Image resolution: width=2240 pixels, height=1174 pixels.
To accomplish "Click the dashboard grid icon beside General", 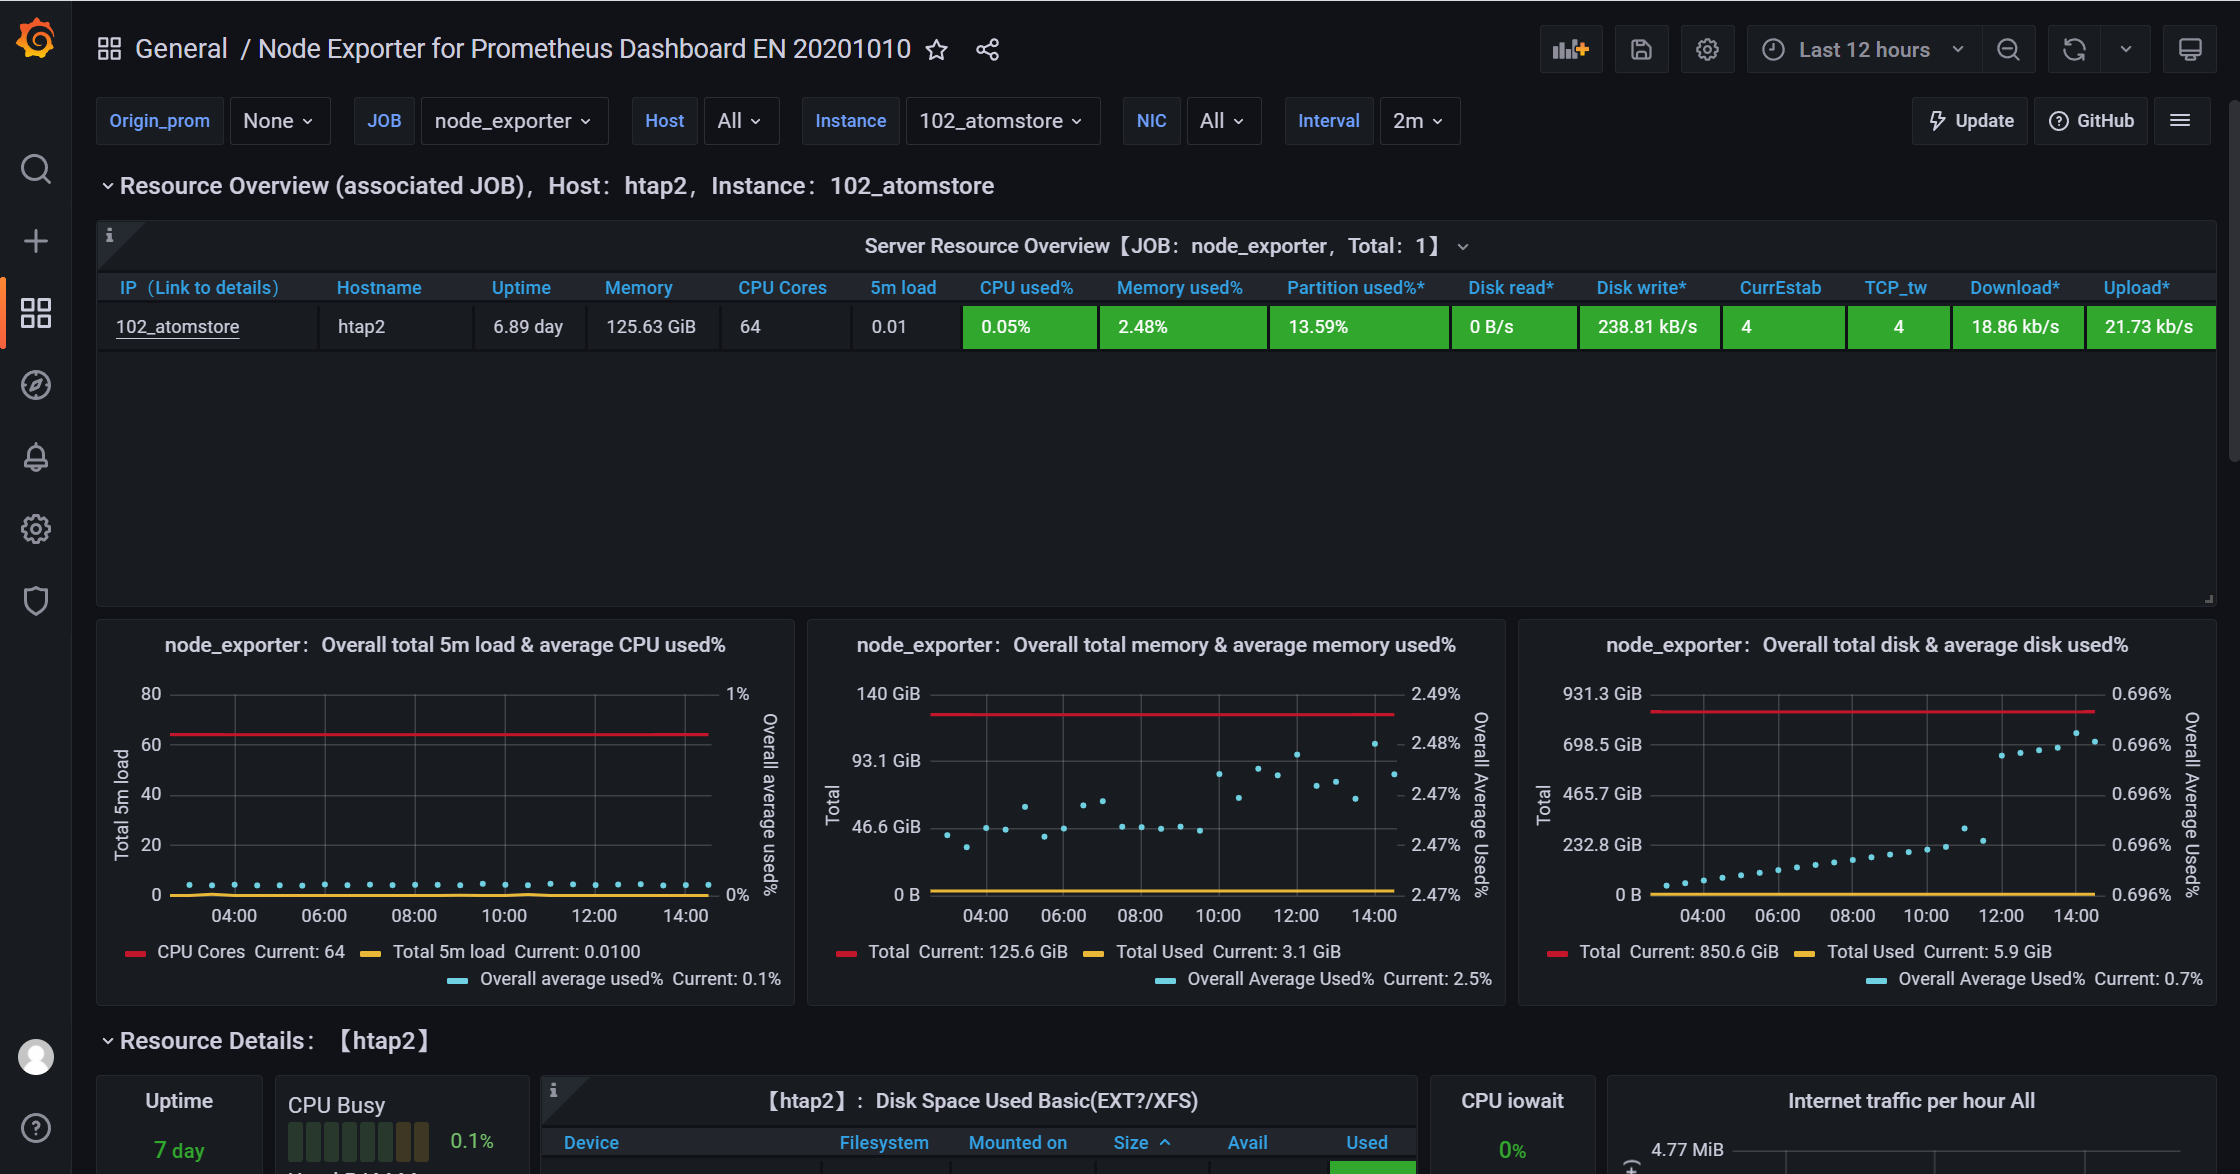I will [109, 49].
